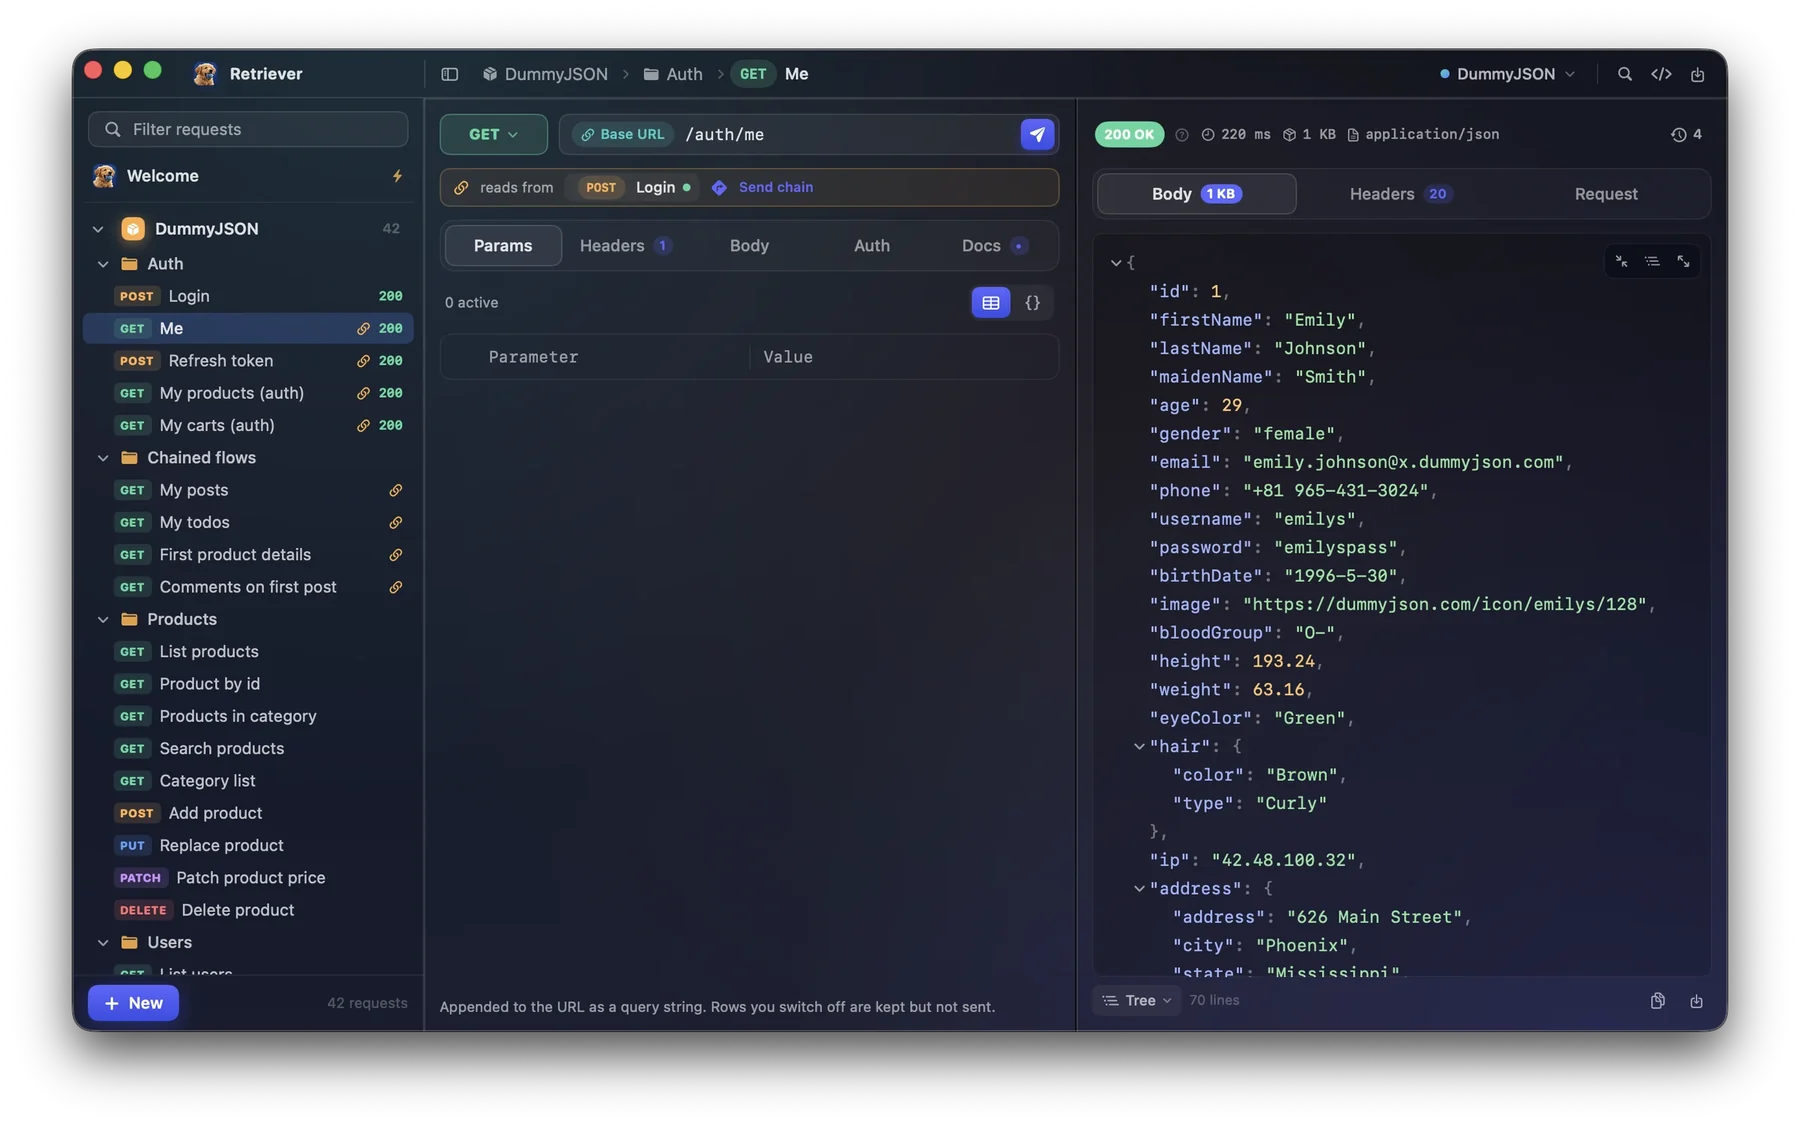Click the Send chain link

tap(776, 187)
